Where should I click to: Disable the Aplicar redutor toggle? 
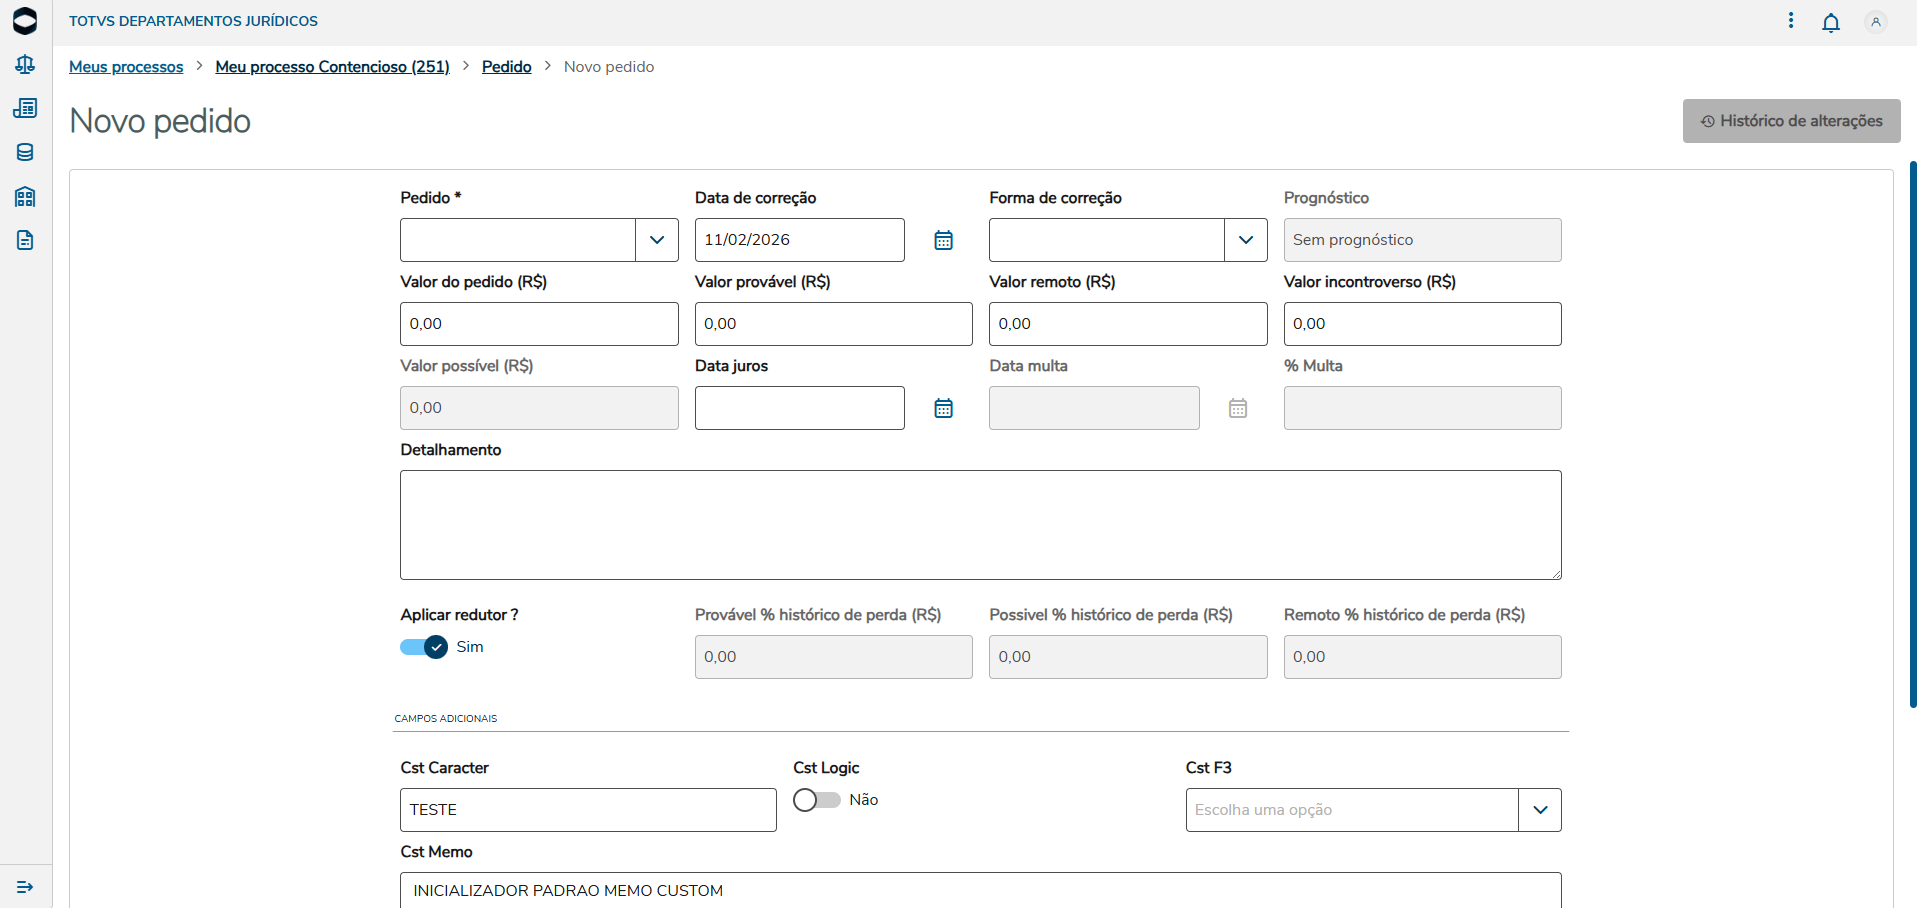coord(424,647)
